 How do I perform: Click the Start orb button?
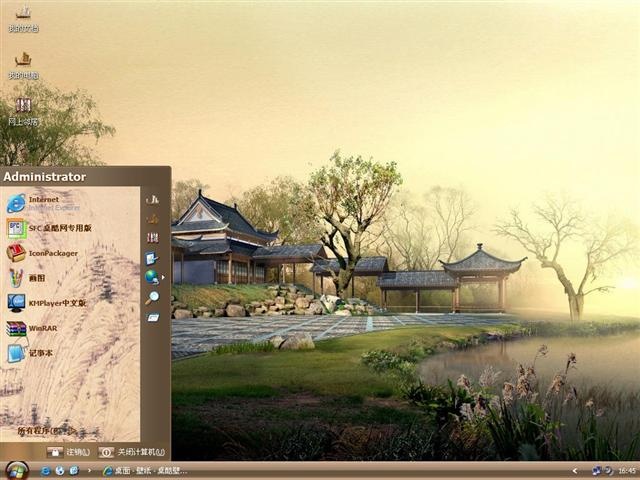click(x=16, y=471)
